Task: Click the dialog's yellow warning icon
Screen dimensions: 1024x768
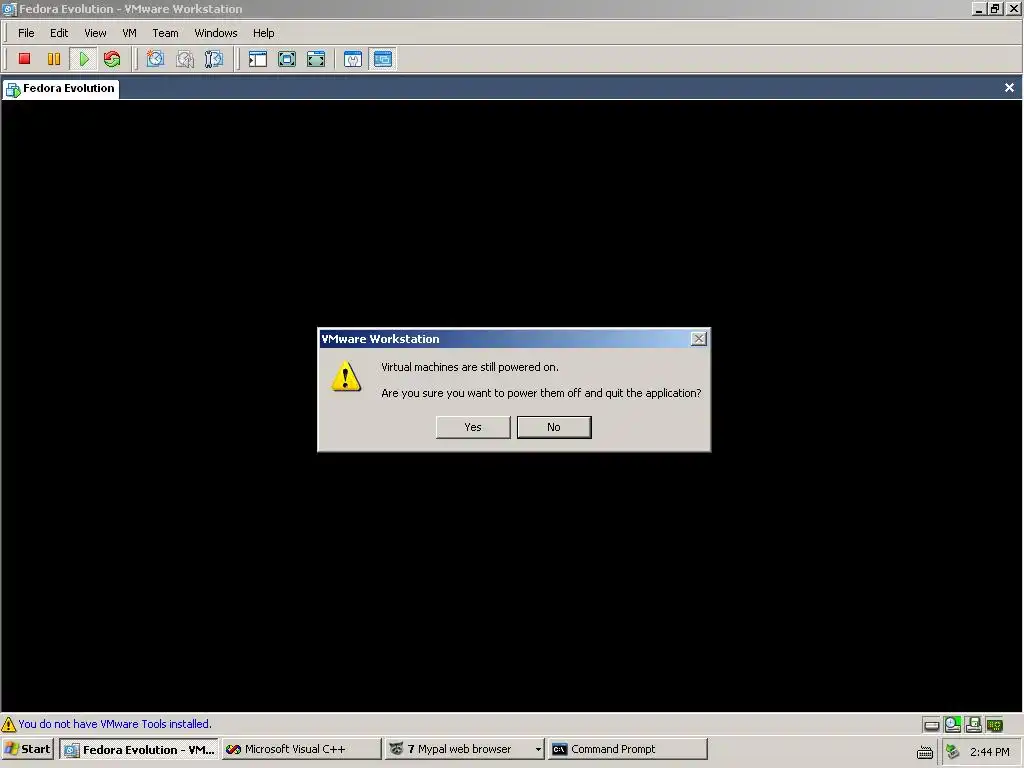Action: [346, 377]
